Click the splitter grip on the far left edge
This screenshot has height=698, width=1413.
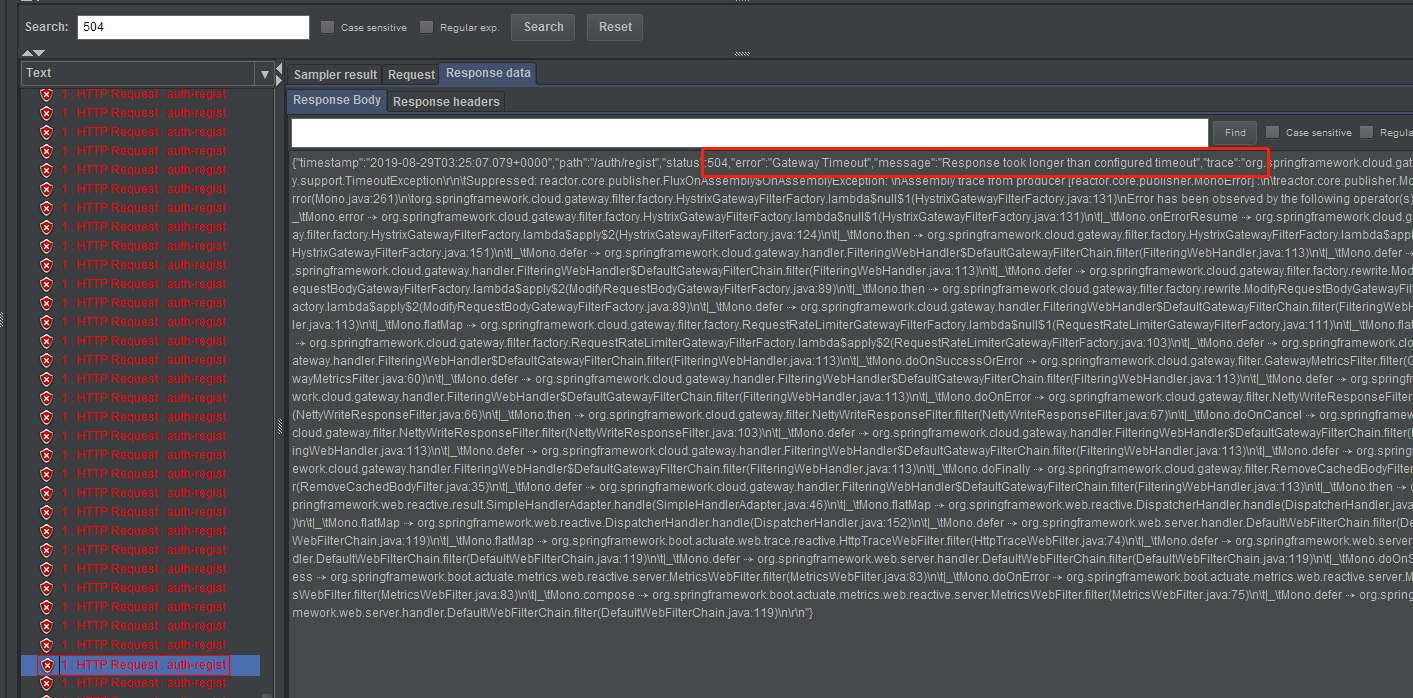(x=3, y=318)
